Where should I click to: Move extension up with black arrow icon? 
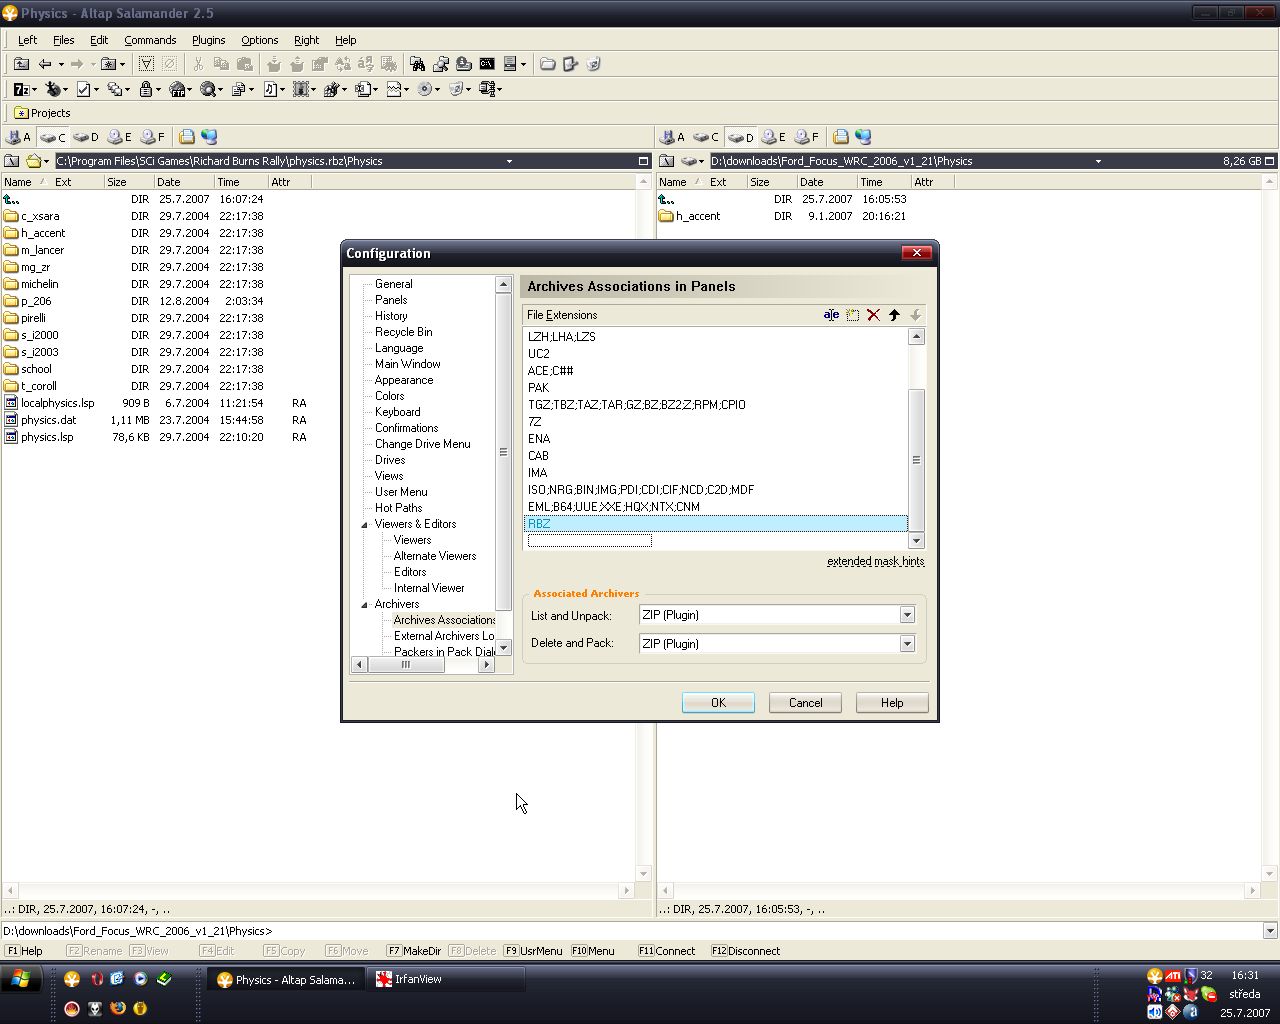click(x=894, y=315)
